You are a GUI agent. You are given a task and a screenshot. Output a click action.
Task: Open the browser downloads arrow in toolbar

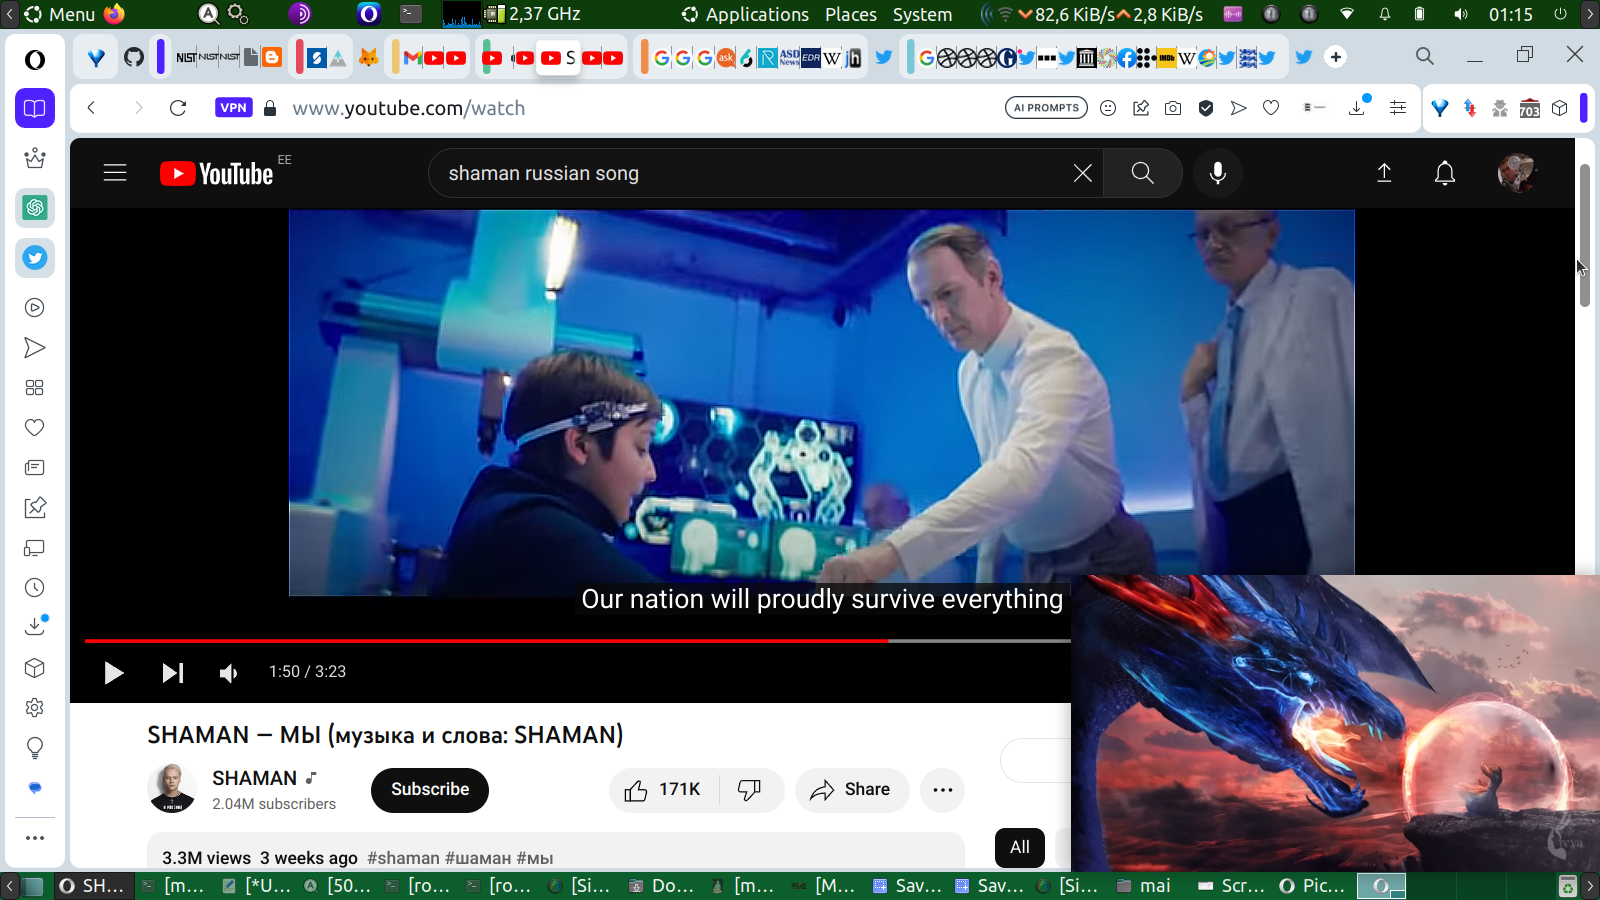[x=1357, y=107]
